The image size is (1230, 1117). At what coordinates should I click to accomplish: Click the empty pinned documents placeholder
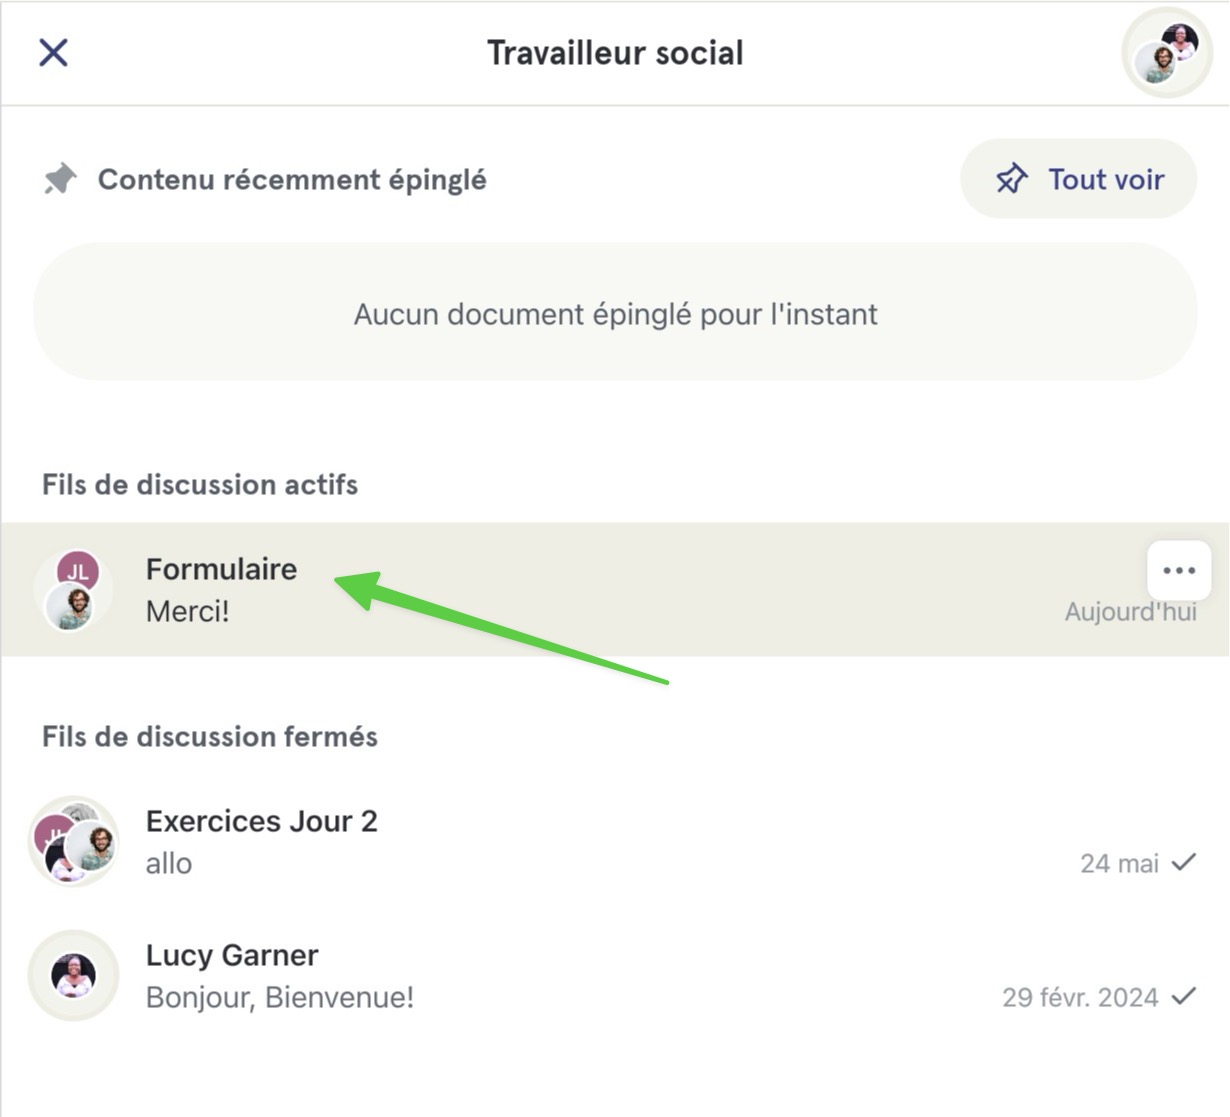[x=615, y=312]
